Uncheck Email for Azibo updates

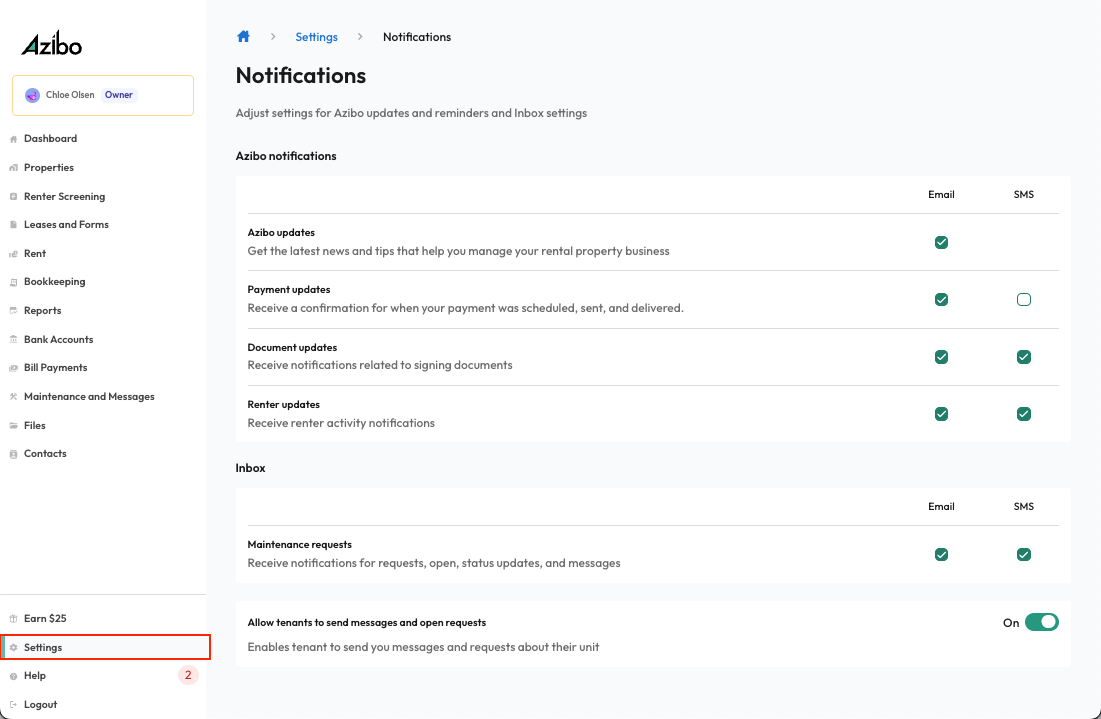tap(942, 242)
